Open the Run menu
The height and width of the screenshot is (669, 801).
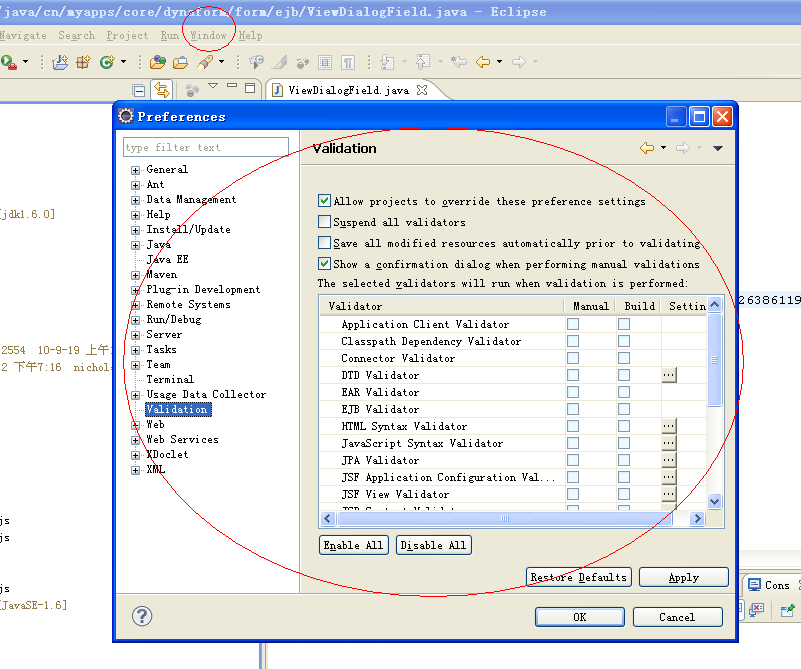point(170,35)
